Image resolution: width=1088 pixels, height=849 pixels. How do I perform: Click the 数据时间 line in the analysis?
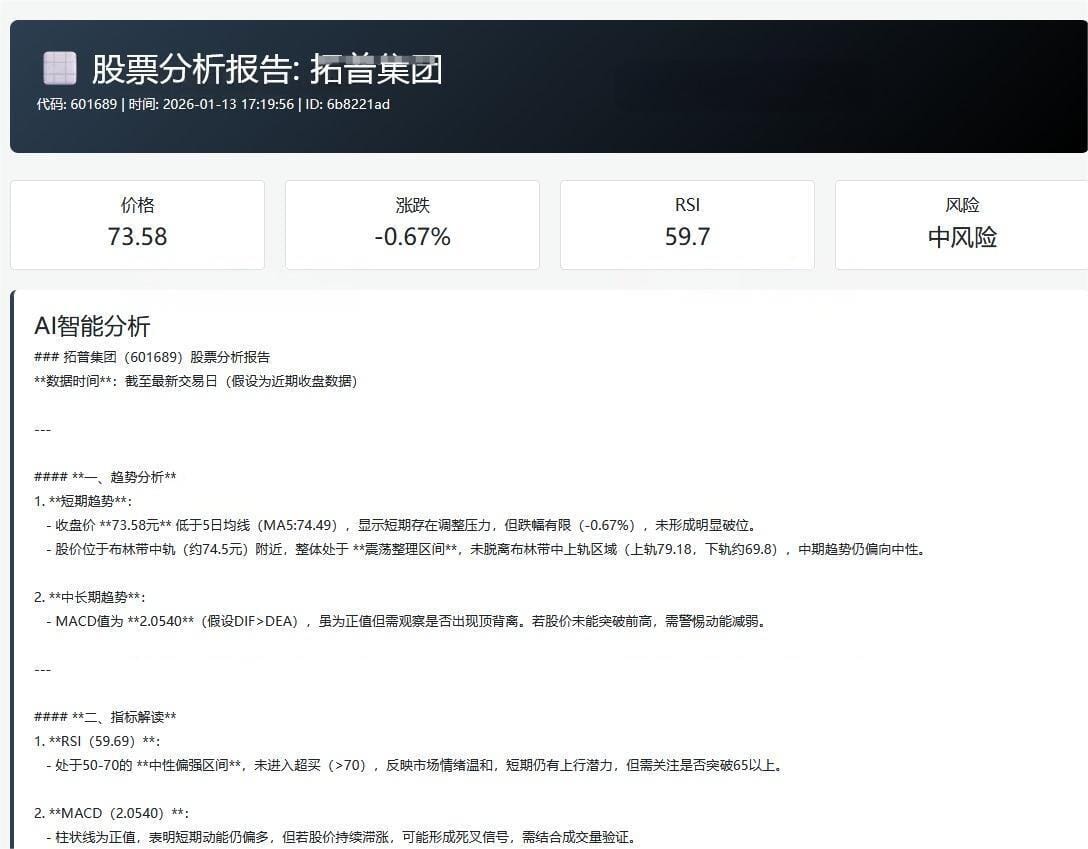click(195, 381)
